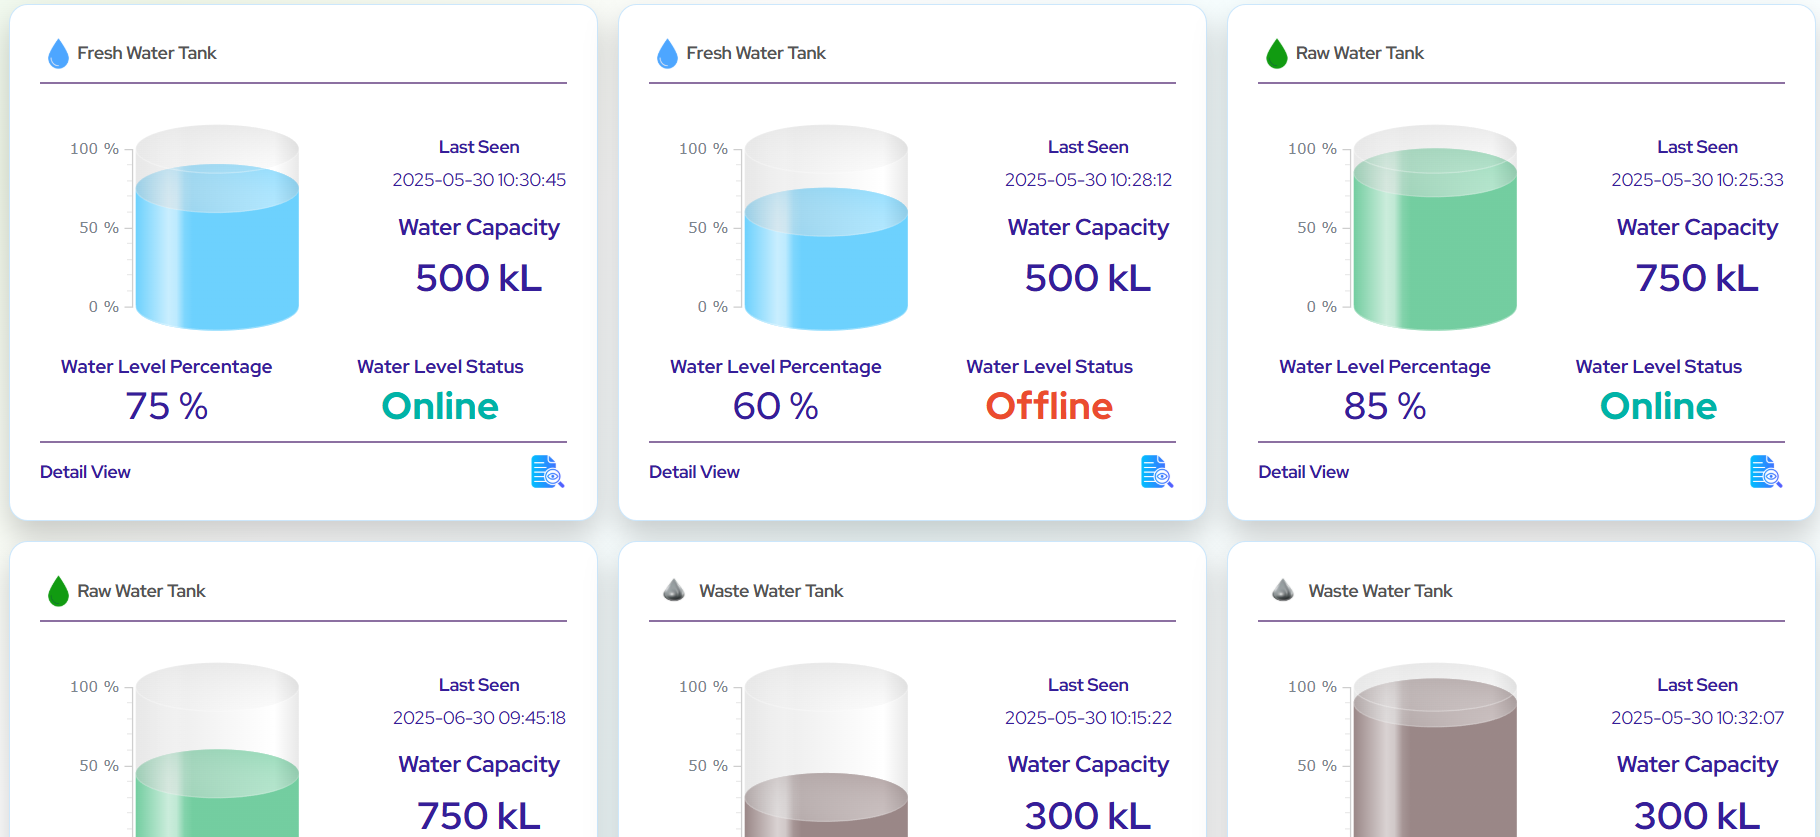This screenshot has width=1820, height=837.
Task: Click the Online status in the 75 % tank card
Action: pos(440,406)
